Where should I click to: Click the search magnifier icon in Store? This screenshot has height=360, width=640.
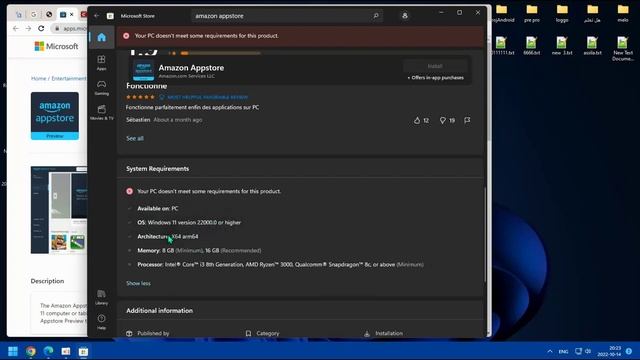tap(376, 16)
